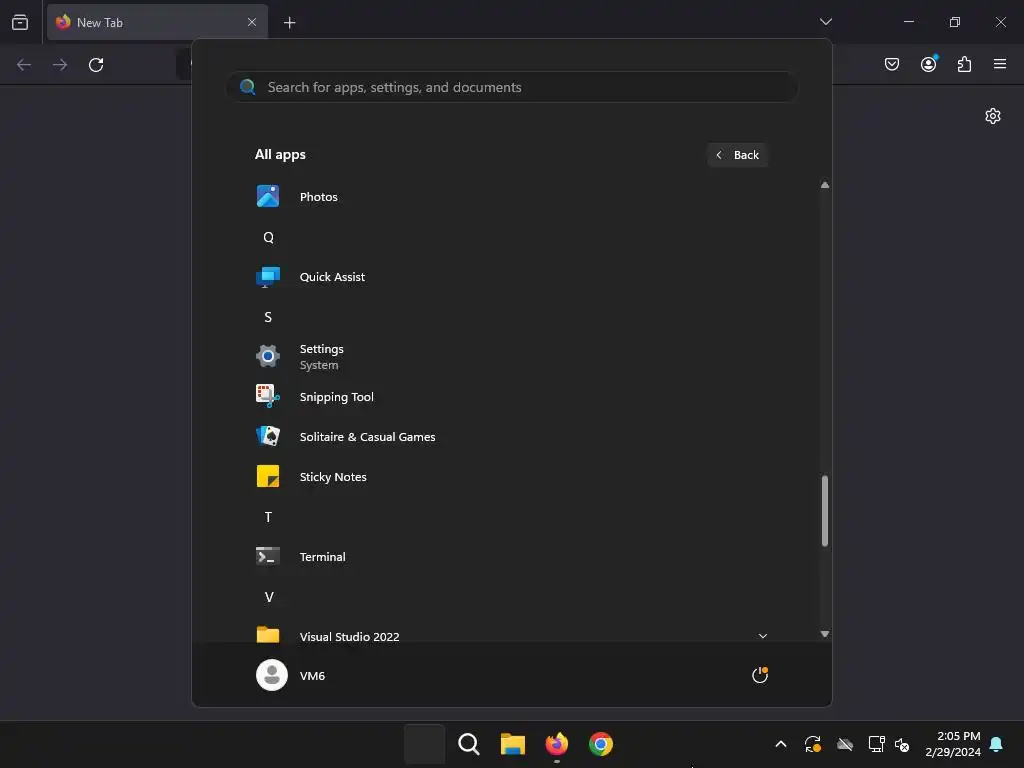Jump to the V letter header
Image resolution: width=1024 pixels, height=768 pixels.
268,597
